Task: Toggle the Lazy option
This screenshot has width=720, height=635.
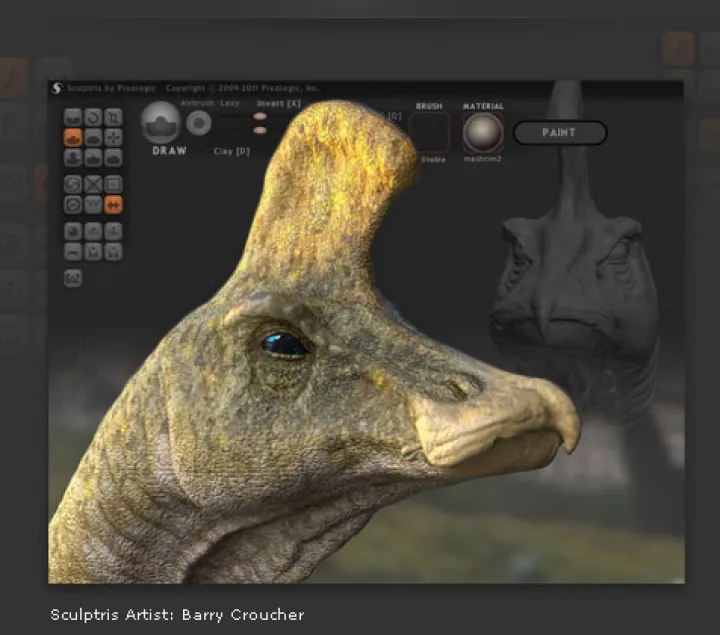Action: click(x=230, y=103)
